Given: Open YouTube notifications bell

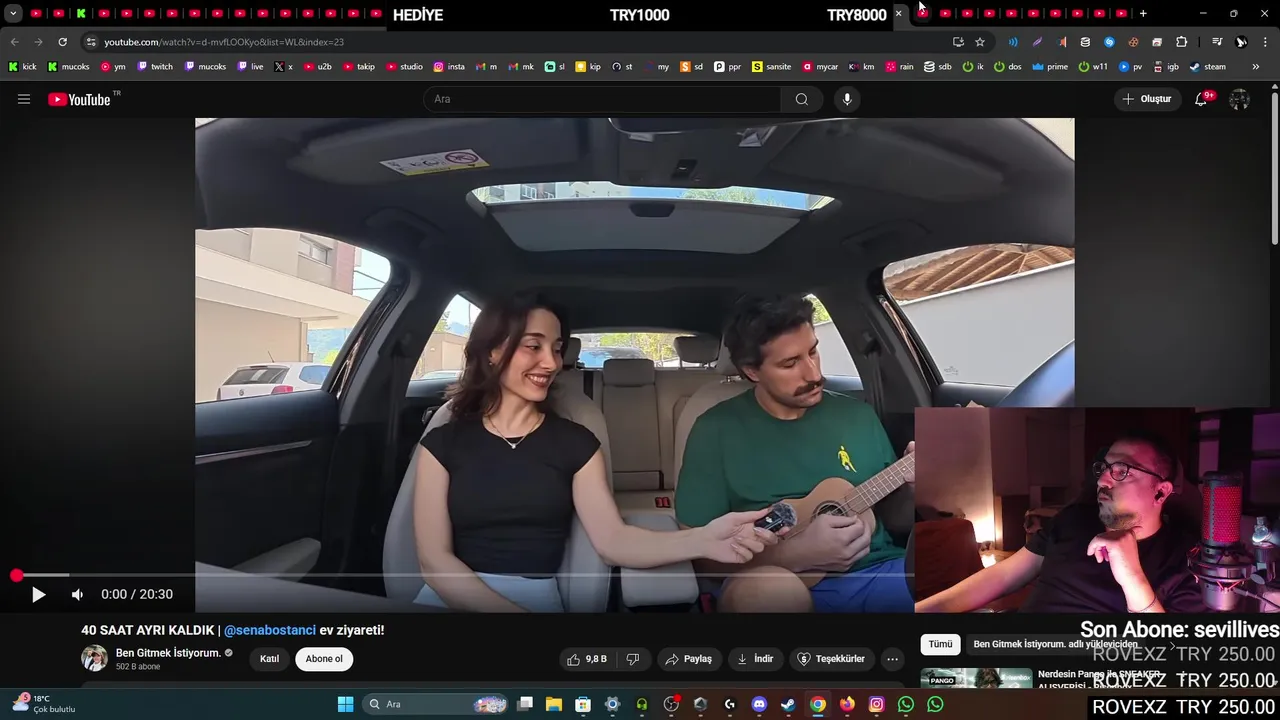Looking at the screenshot, I should 1201,99.
